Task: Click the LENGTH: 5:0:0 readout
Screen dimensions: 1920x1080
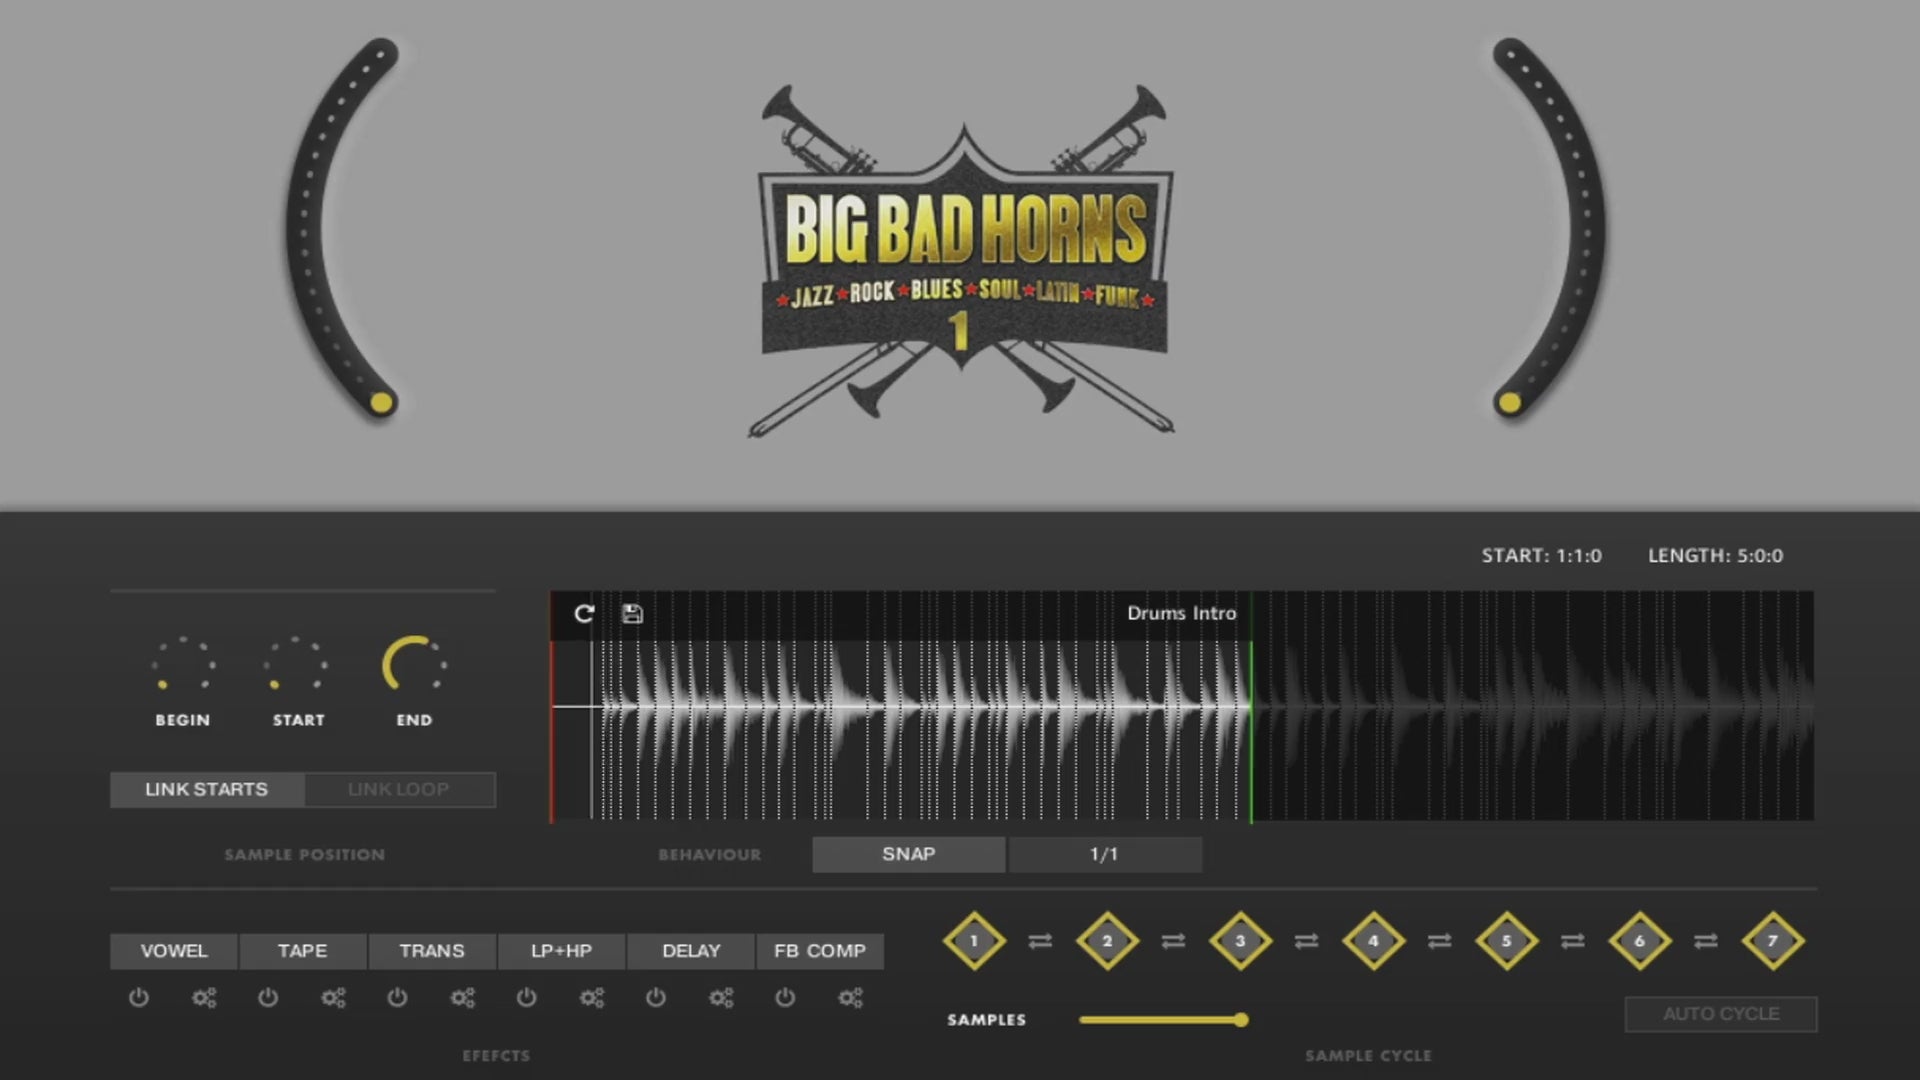Action: [x=1715, y=555]
